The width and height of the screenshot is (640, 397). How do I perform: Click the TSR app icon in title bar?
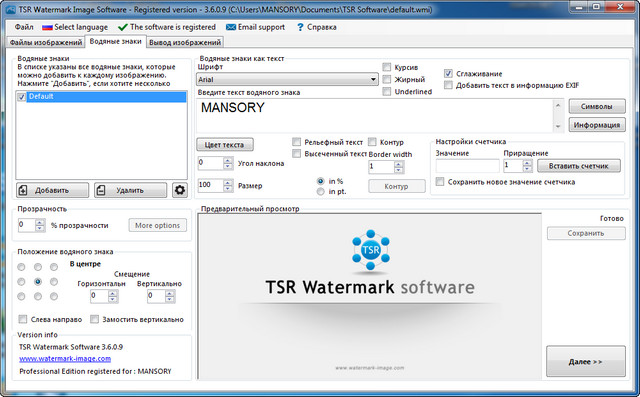10,9
